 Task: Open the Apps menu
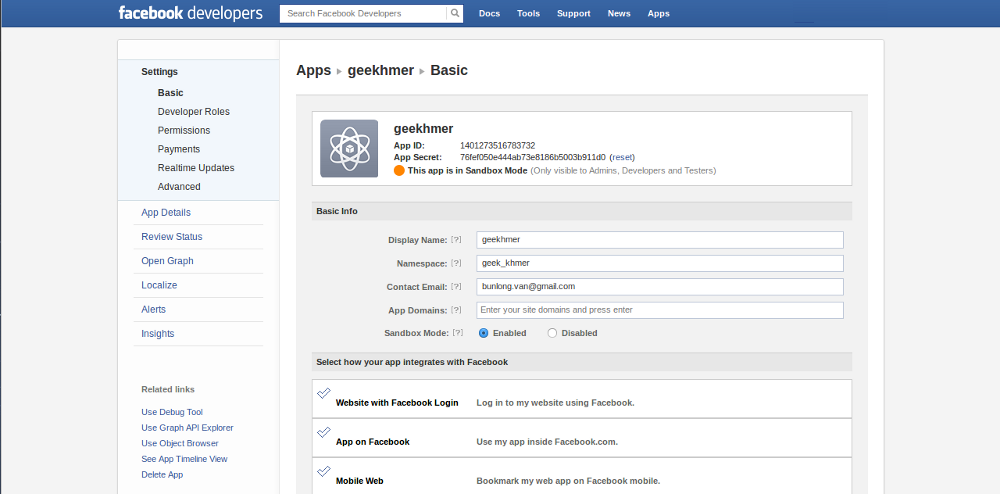click(658, 13)
